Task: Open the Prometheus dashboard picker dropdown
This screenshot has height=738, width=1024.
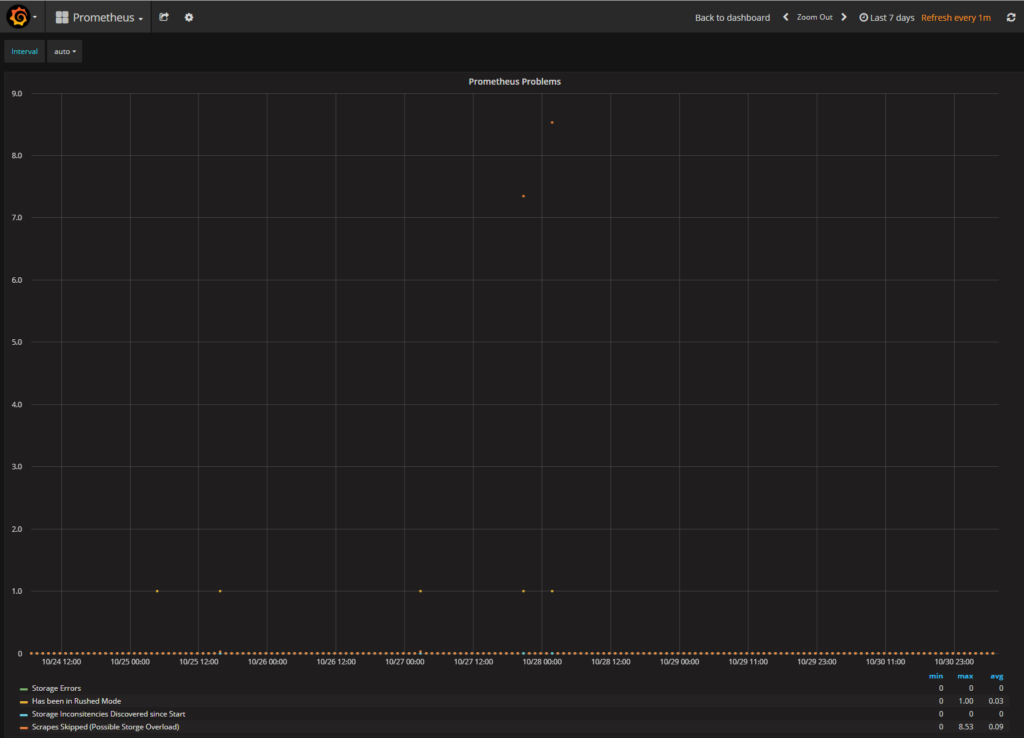Action: (x=107, y=17)
